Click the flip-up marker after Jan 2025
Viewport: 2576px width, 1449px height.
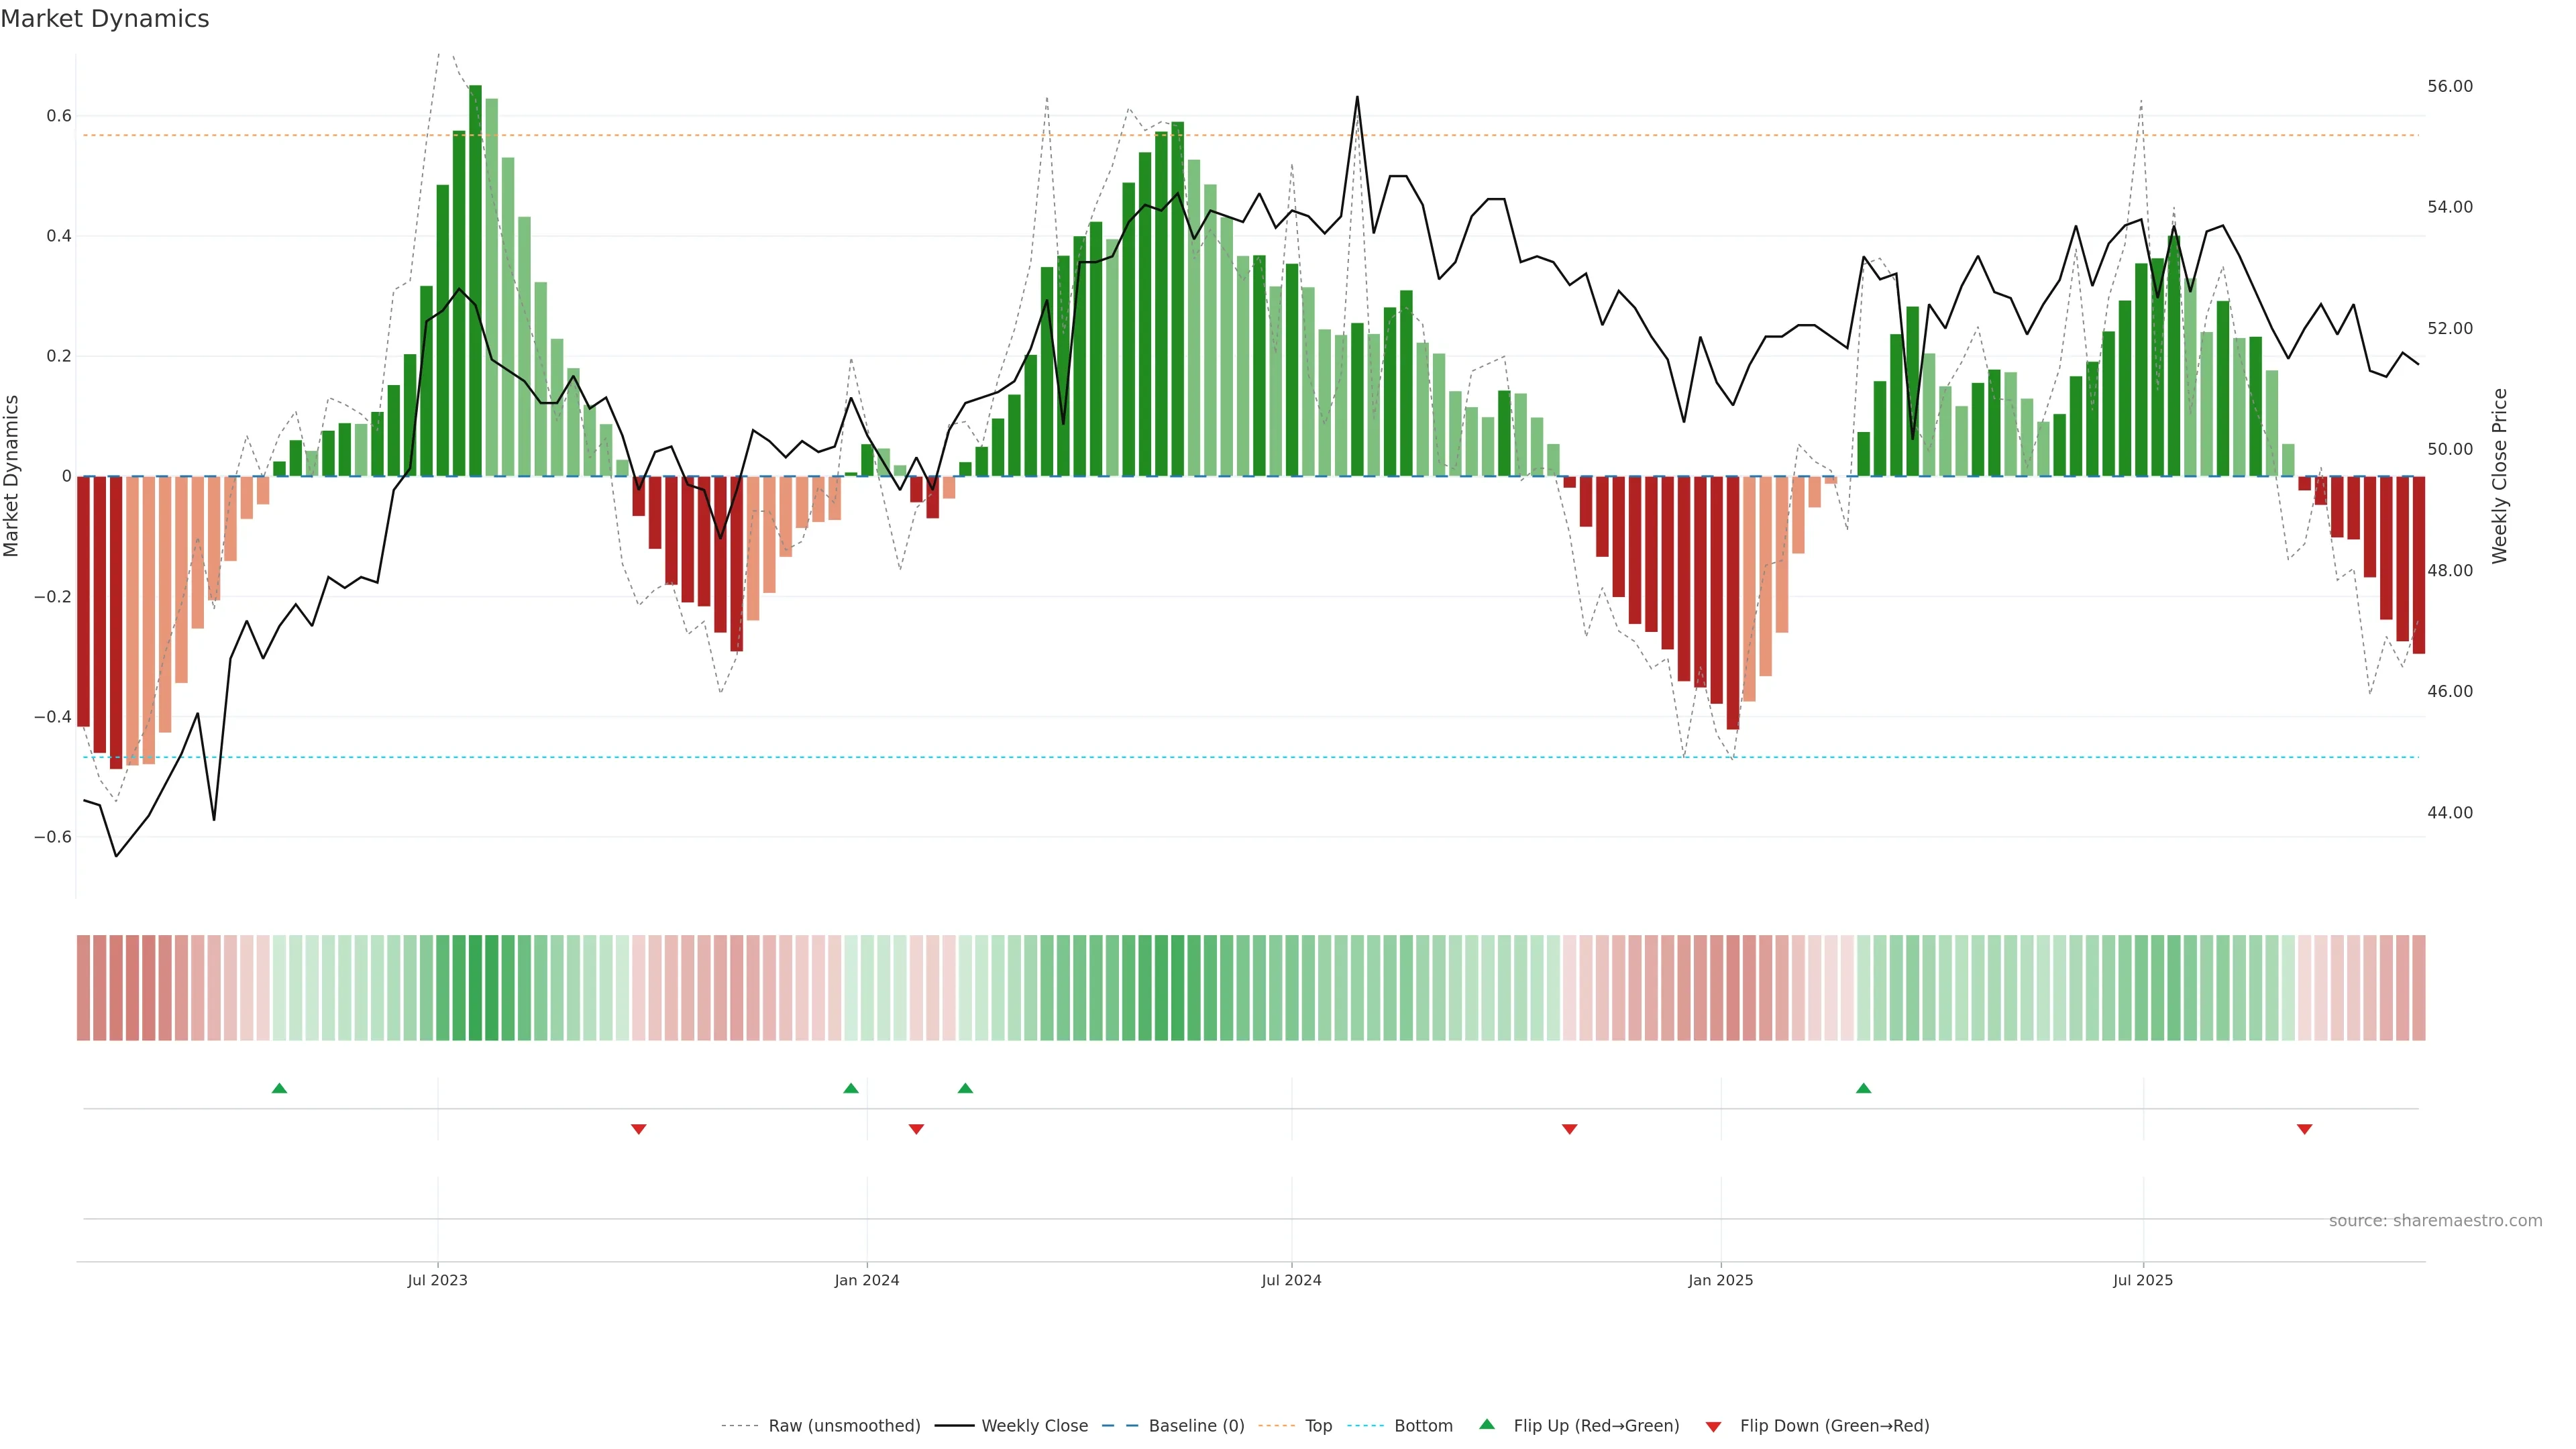tap(1863, 1088)
